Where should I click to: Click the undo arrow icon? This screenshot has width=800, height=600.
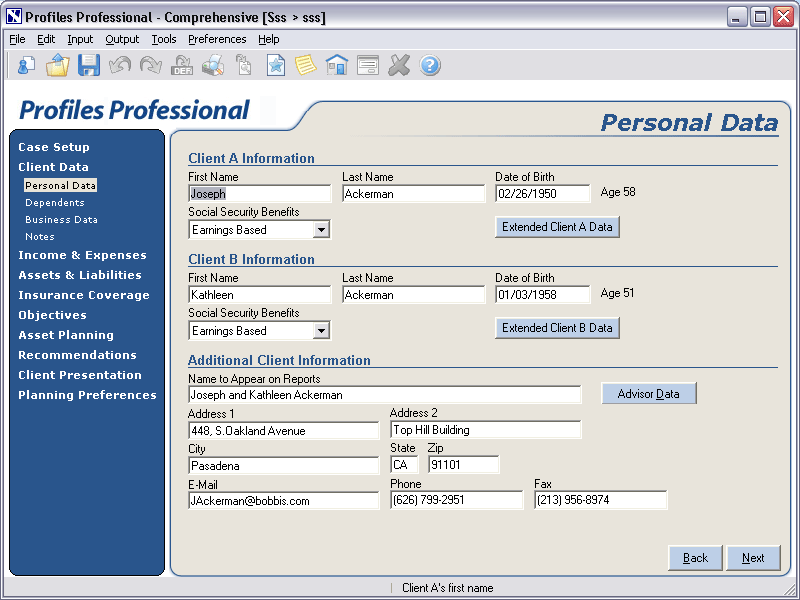point(120,65)
